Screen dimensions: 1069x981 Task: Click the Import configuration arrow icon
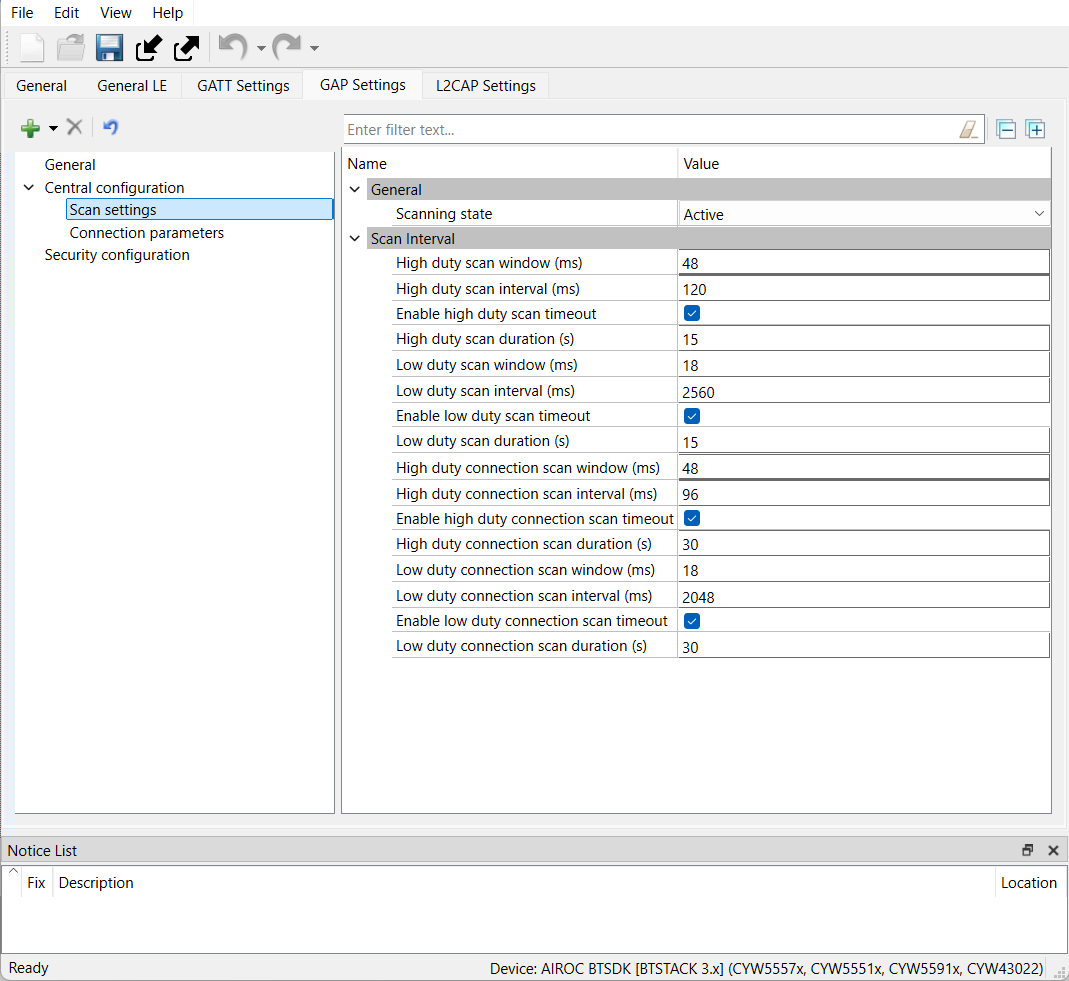pyautogui.click(x=148, y=48)
